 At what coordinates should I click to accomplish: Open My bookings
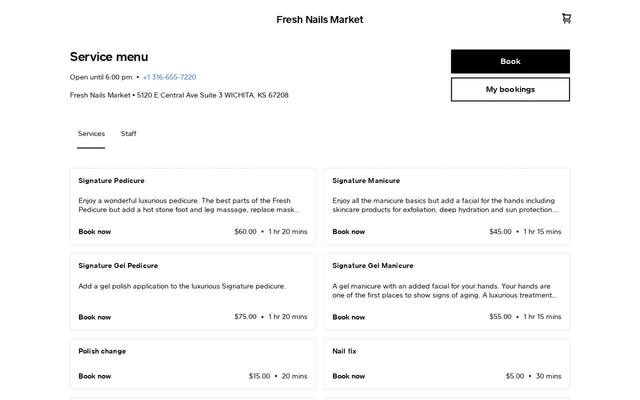click(x=510, y=89)
